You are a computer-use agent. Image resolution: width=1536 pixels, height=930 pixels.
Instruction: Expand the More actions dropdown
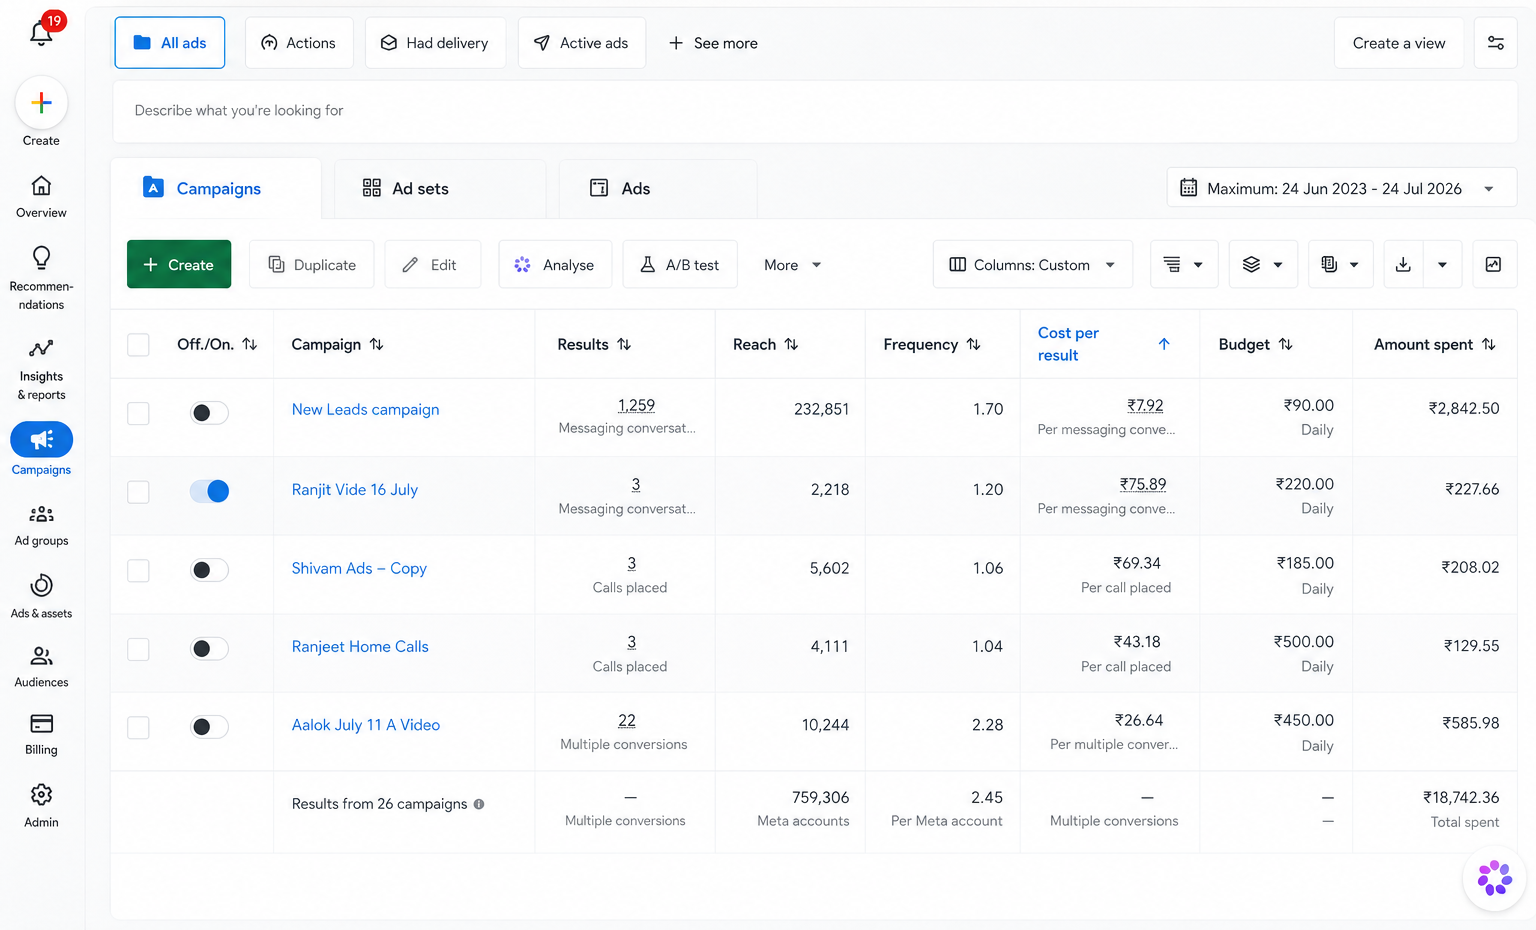tap(792, 265)
